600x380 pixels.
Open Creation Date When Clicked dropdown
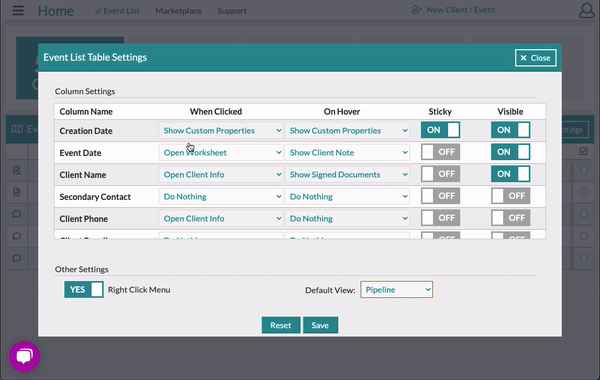(x=221, y=130)
